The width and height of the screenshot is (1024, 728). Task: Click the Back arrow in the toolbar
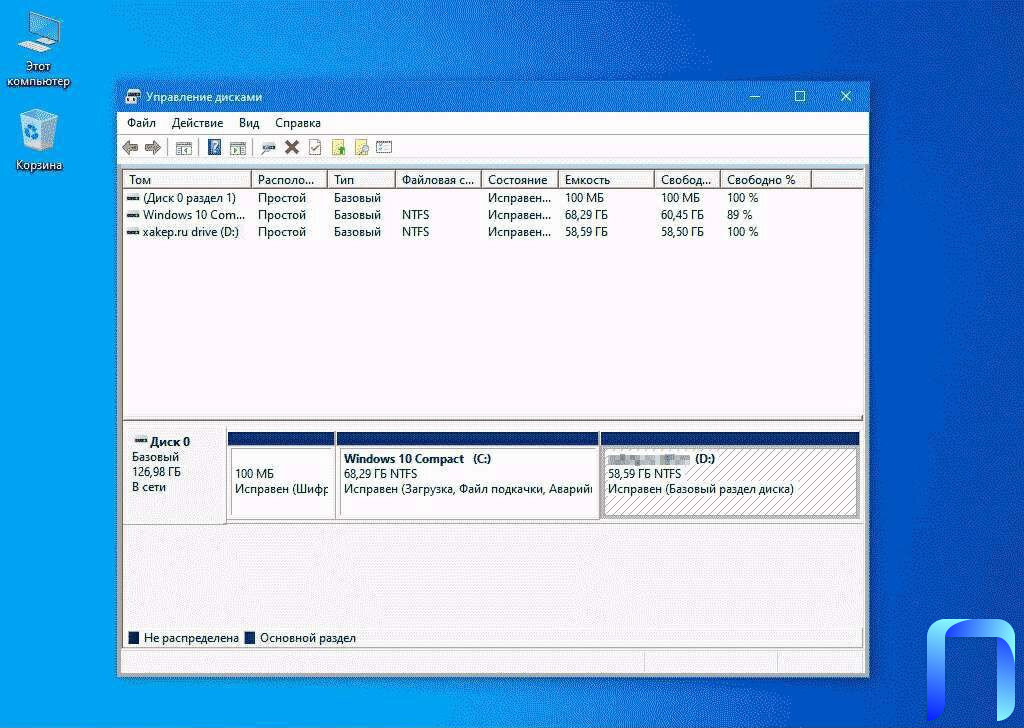click(131, 148)
